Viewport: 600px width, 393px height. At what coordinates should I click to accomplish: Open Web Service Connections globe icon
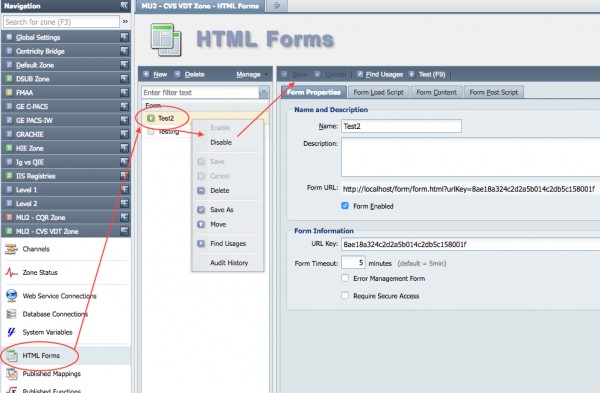coord(11,296)
